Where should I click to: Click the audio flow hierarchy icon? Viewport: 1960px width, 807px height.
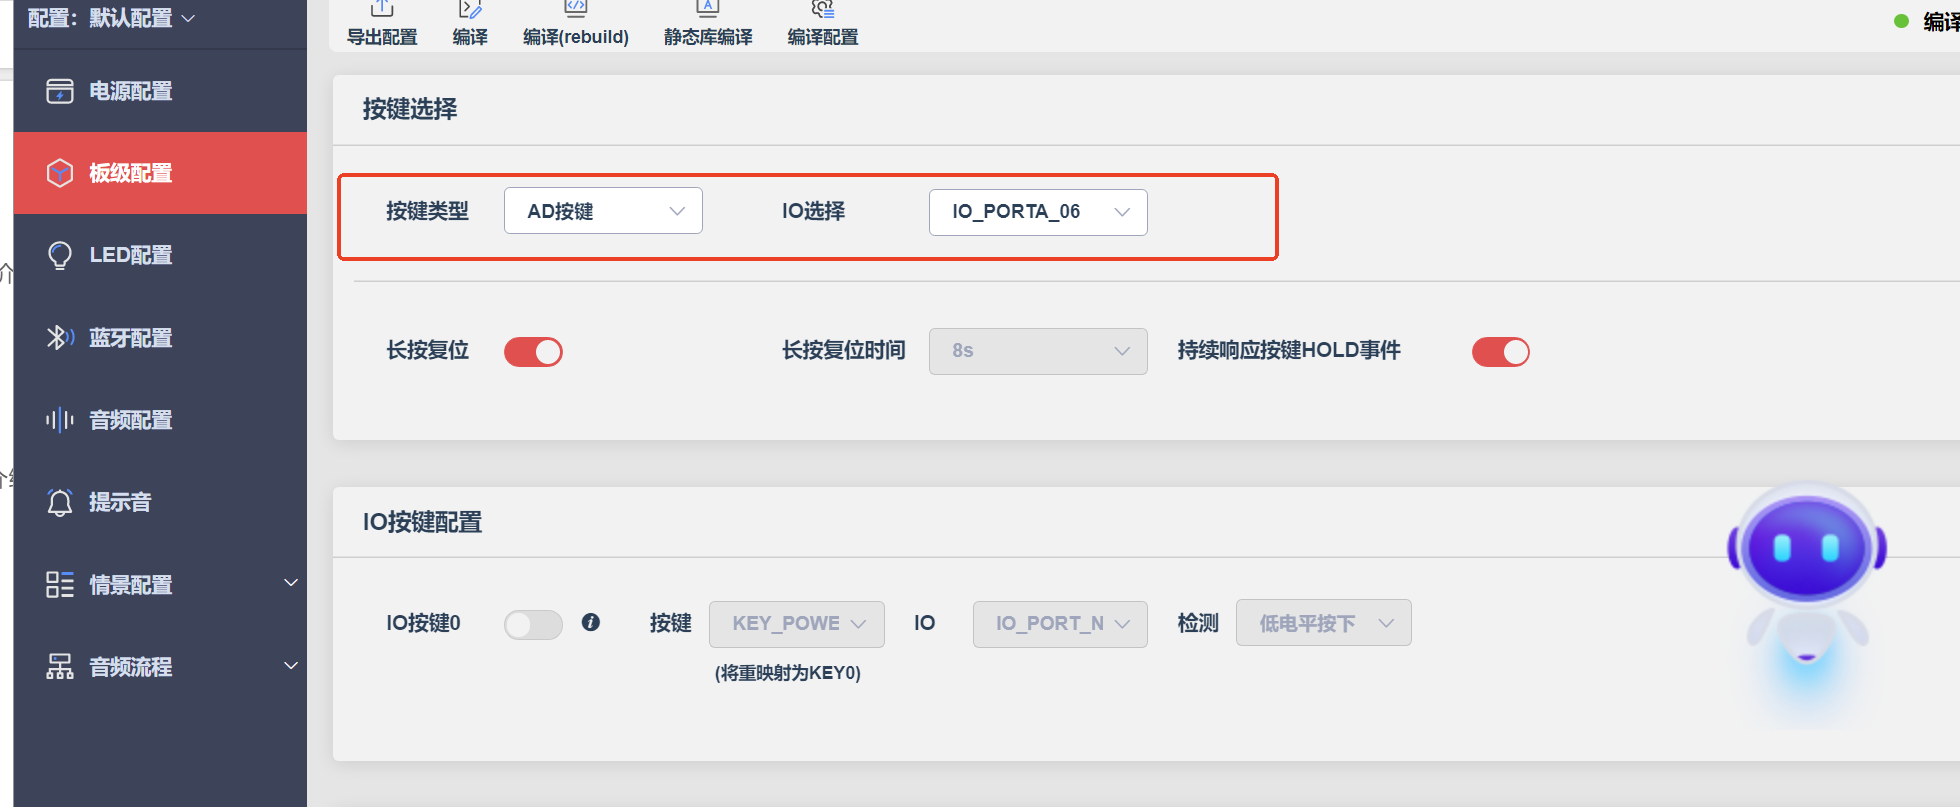[x=60, y=667]
